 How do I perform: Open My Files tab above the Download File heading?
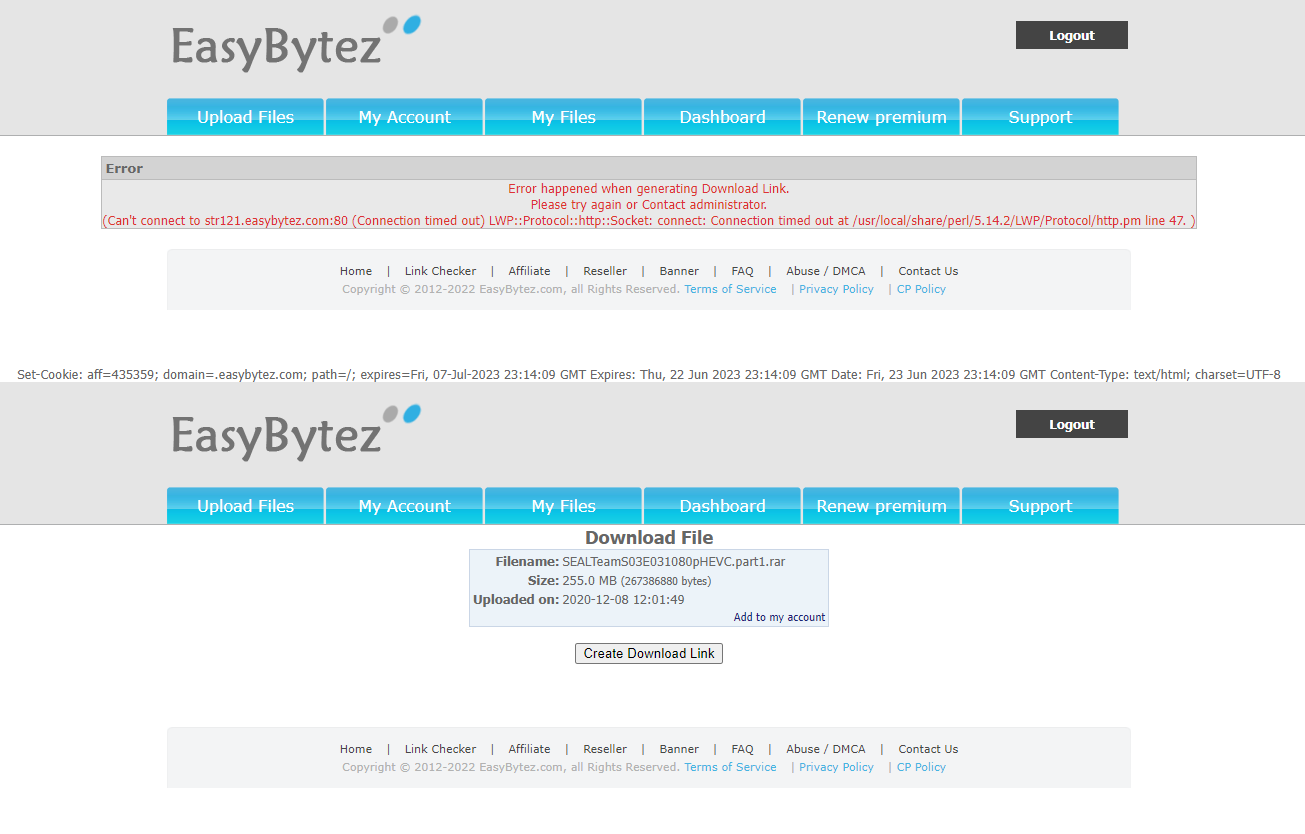point(563,506)
